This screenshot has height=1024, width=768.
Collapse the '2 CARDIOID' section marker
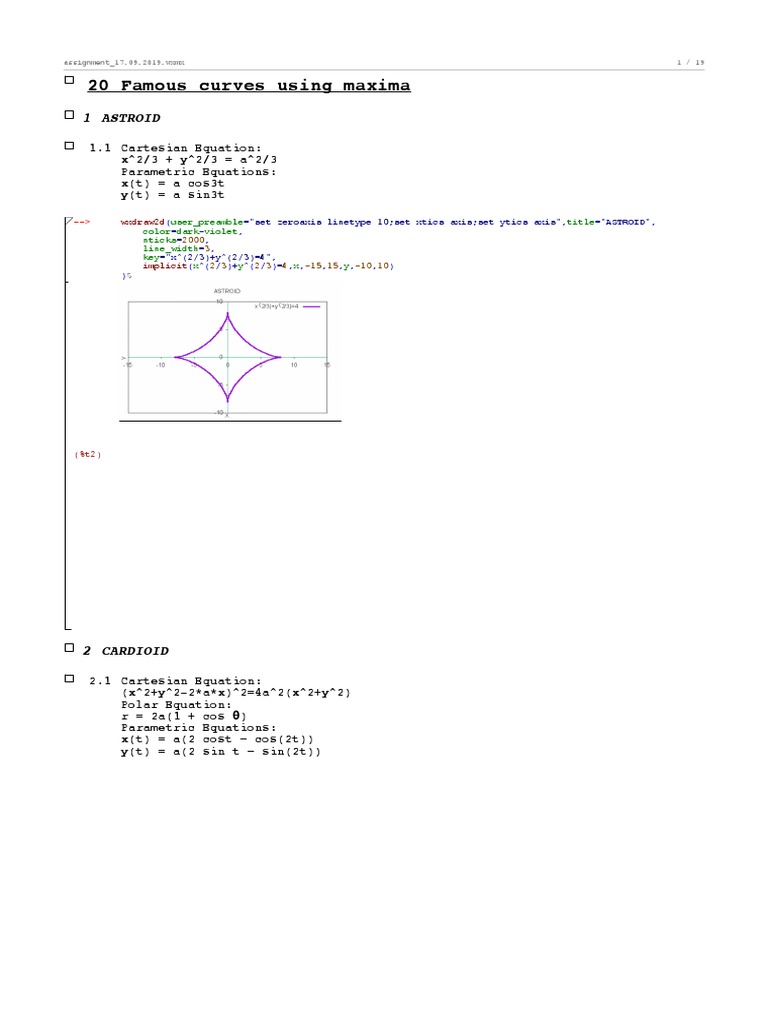69,648
